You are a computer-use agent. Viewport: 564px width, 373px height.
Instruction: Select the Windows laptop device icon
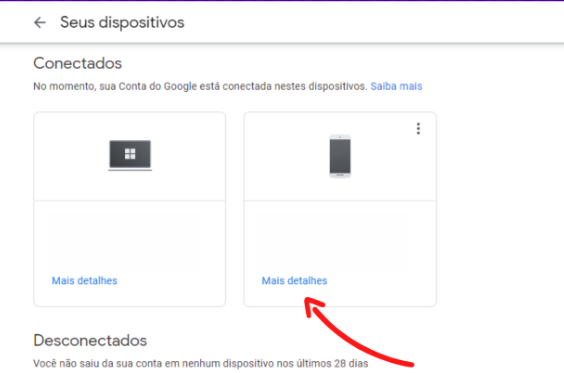pos(130,155)
